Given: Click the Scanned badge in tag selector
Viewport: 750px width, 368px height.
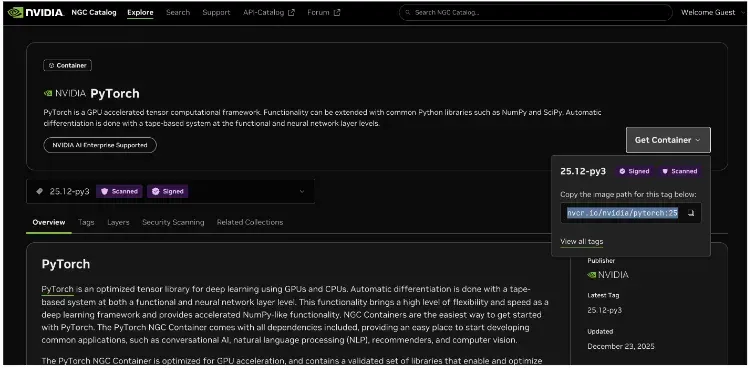Looking at the screenshot, I should 120,191.
